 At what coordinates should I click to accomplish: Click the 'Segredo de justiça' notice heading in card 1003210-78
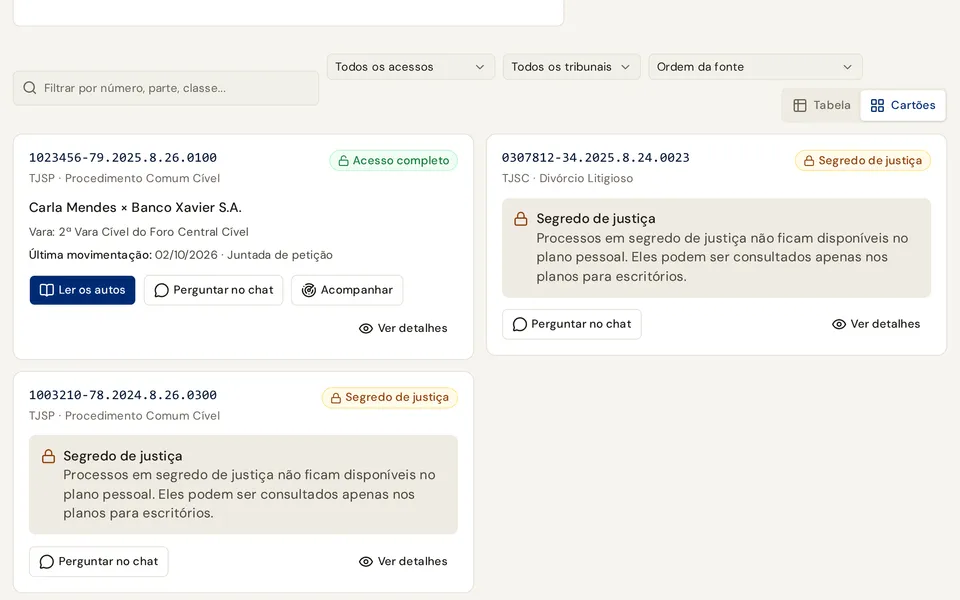point(123,456)
